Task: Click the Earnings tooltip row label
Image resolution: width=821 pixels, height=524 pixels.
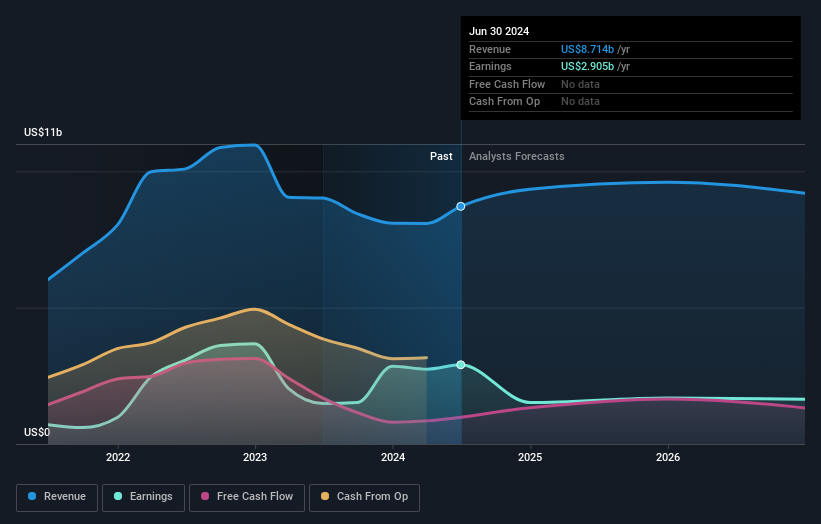Action: [490, 66]
